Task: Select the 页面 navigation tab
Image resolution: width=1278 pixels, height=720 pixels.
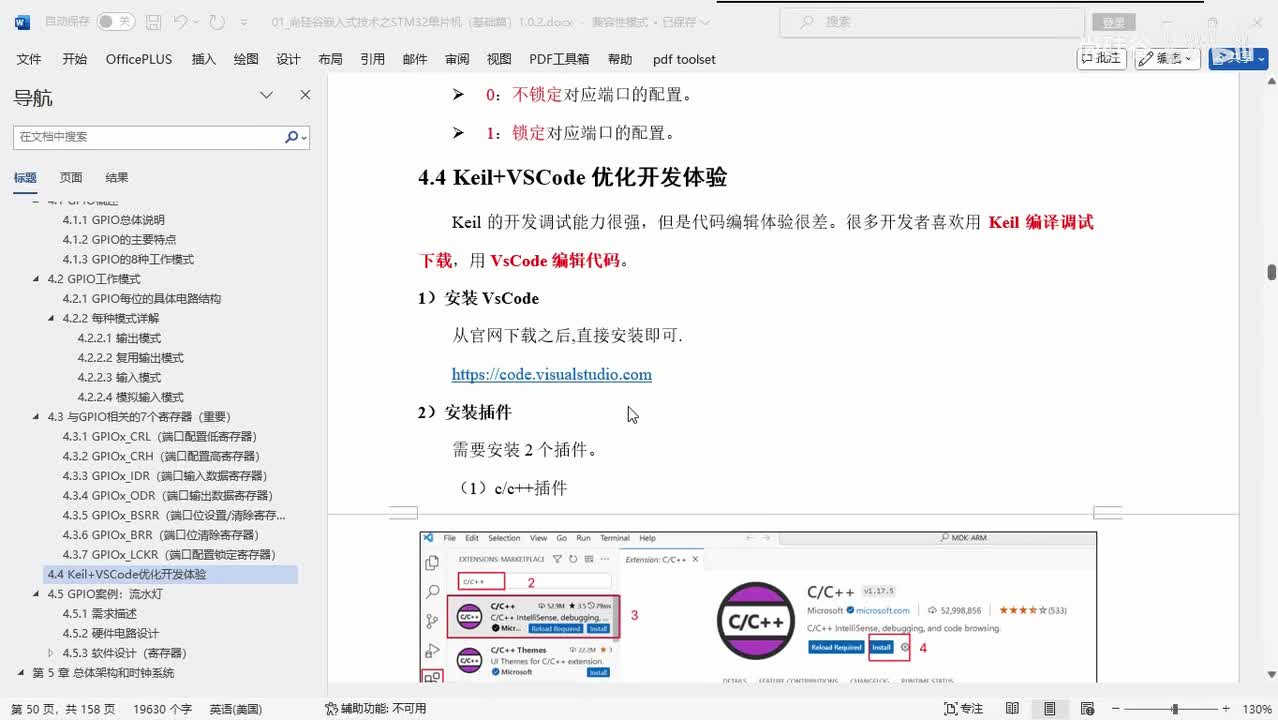Action: (x=71, y=178)
